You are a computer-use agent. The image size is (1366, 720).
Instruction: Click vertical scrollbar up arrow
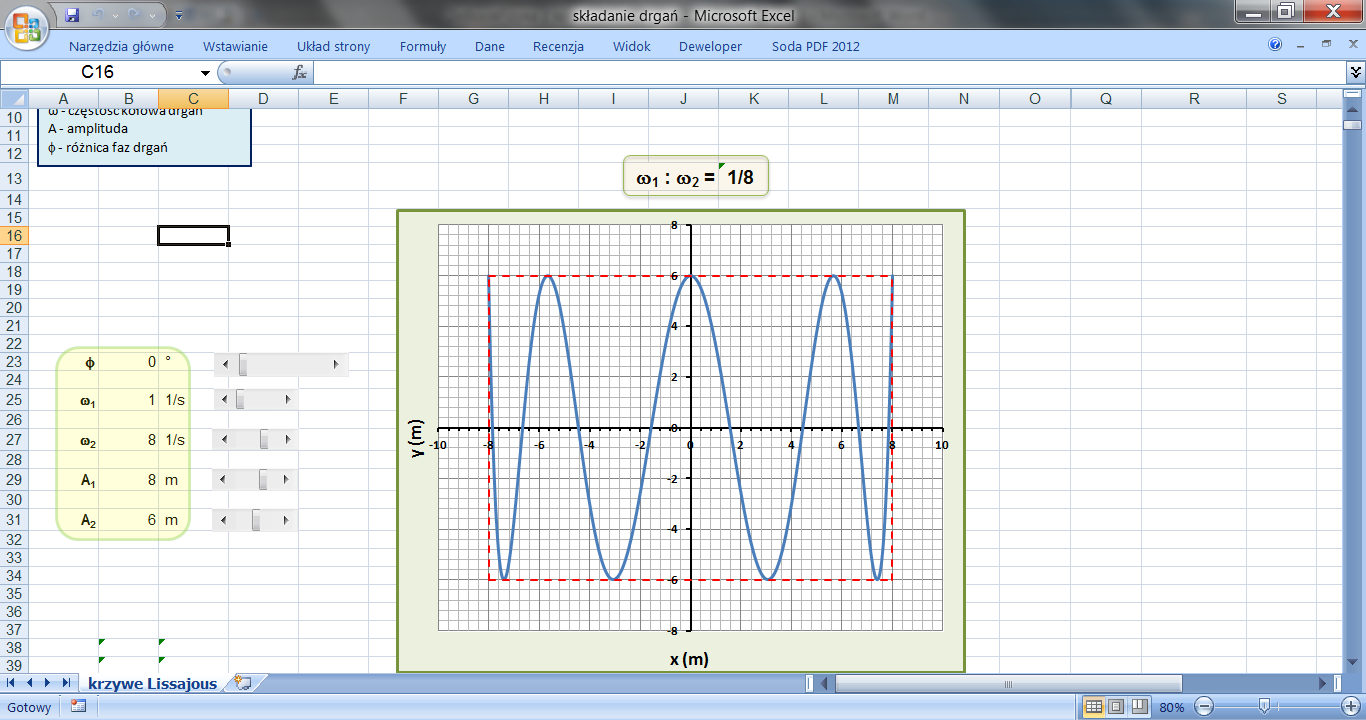click(1354, 107)
